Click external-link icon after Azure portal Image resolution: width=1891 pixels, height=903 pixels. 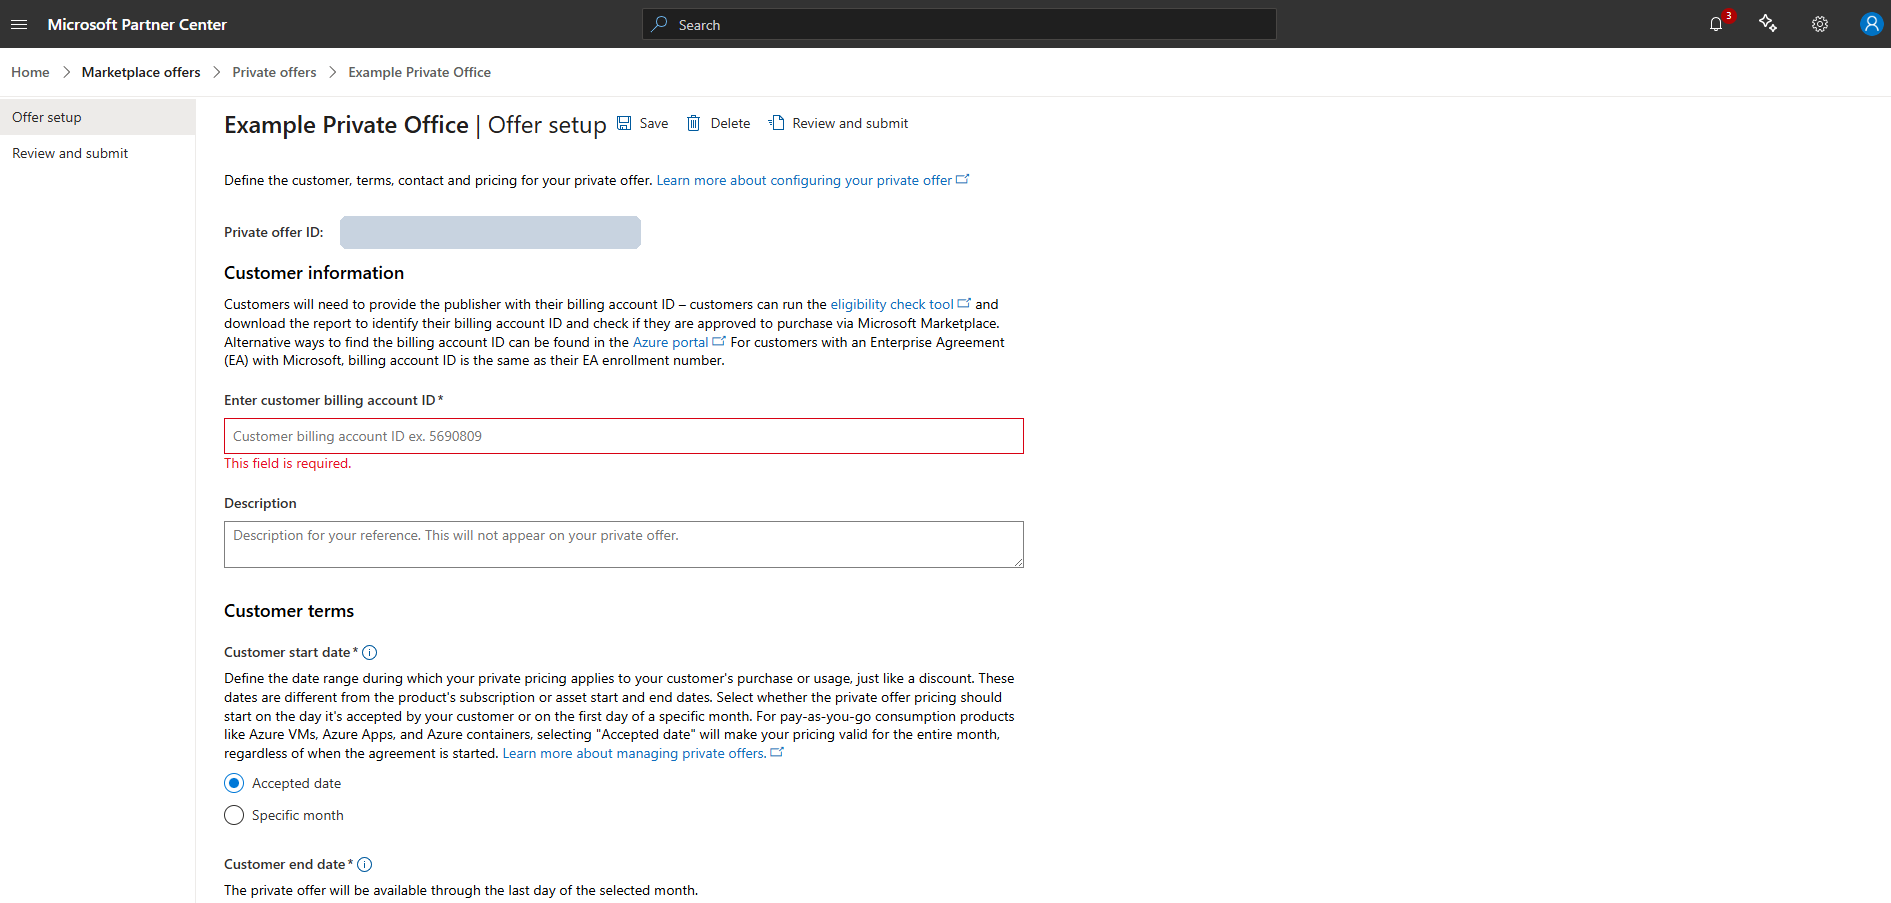[718, 341]
